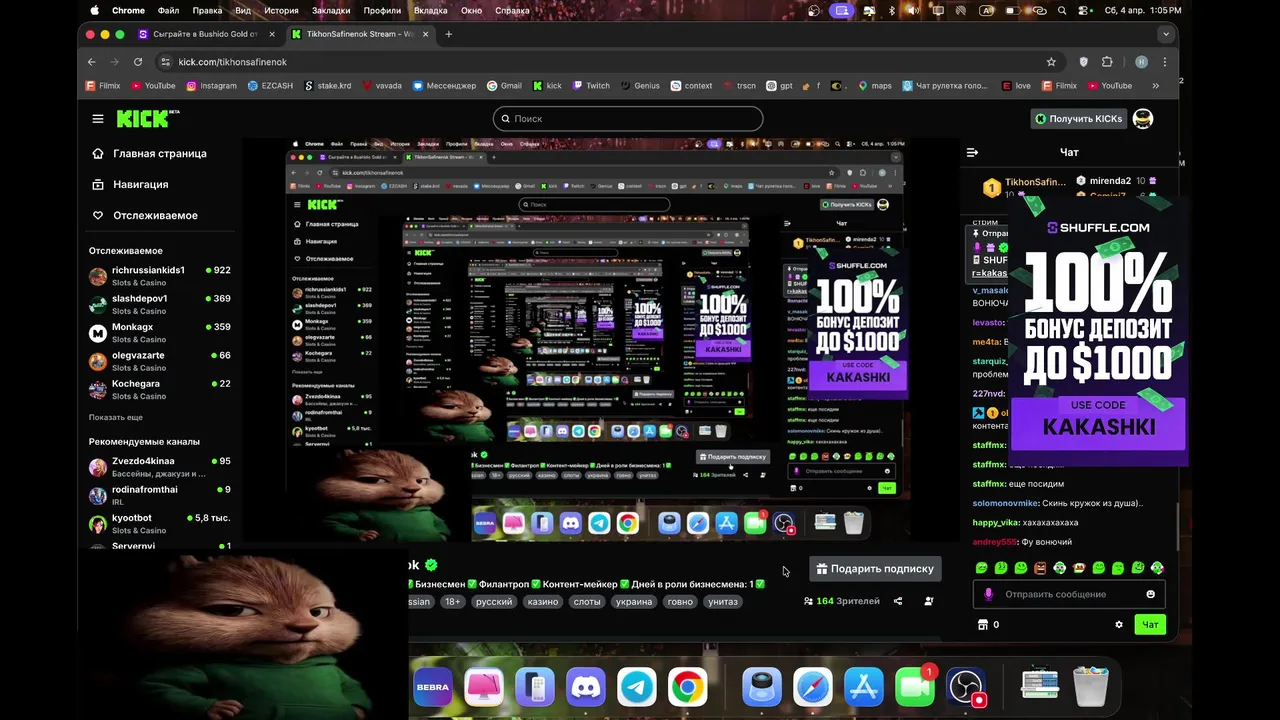Open the Закладки menu
The width and height of the screenshot is (1280, 720).
[x=331, y=10]
